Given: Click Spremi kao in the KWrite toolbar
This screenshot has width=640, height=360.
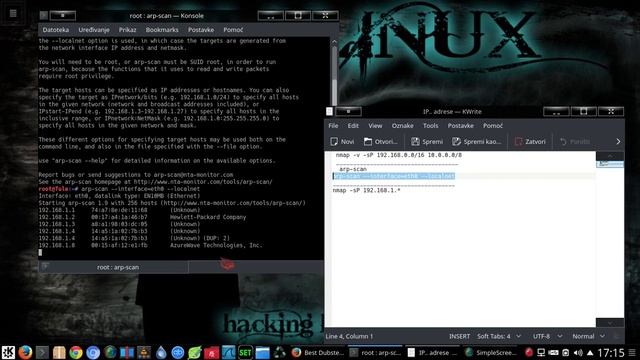Looking at the screenshot, I should [x=476, y=142].
